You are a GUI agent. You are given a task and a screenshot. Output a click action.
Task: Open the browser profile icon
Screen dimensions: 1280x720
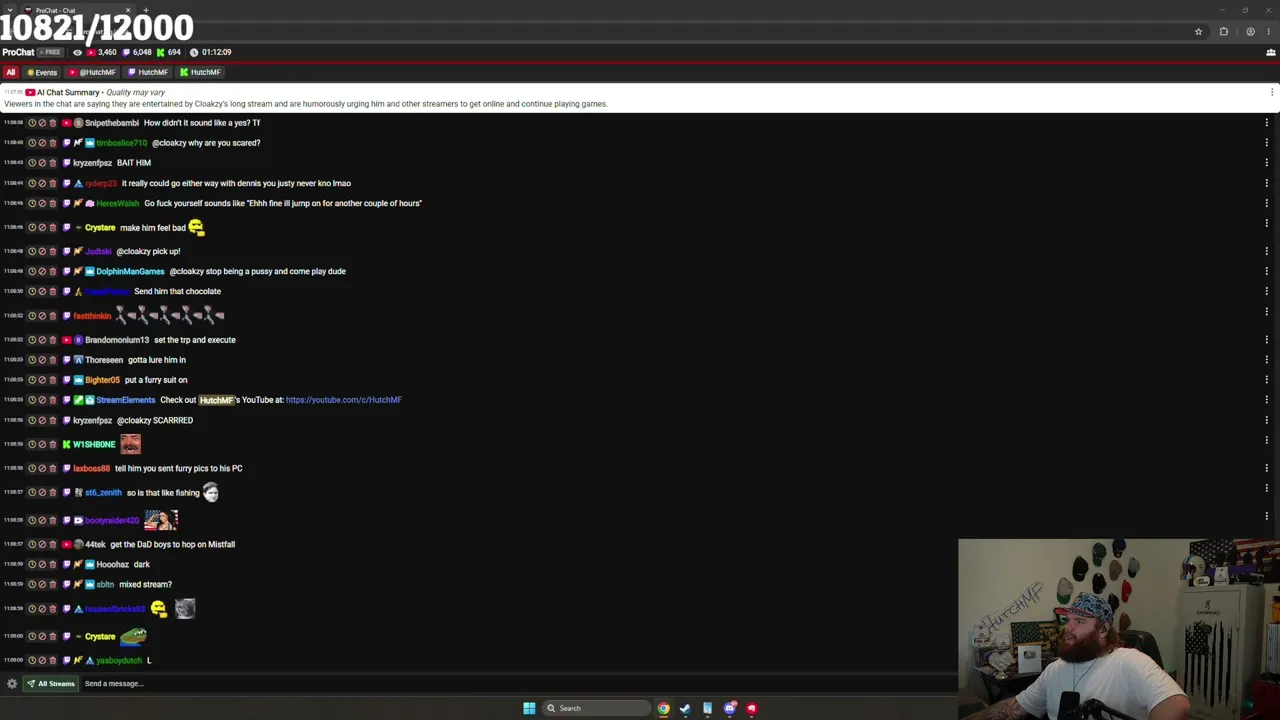point(1250,32)
